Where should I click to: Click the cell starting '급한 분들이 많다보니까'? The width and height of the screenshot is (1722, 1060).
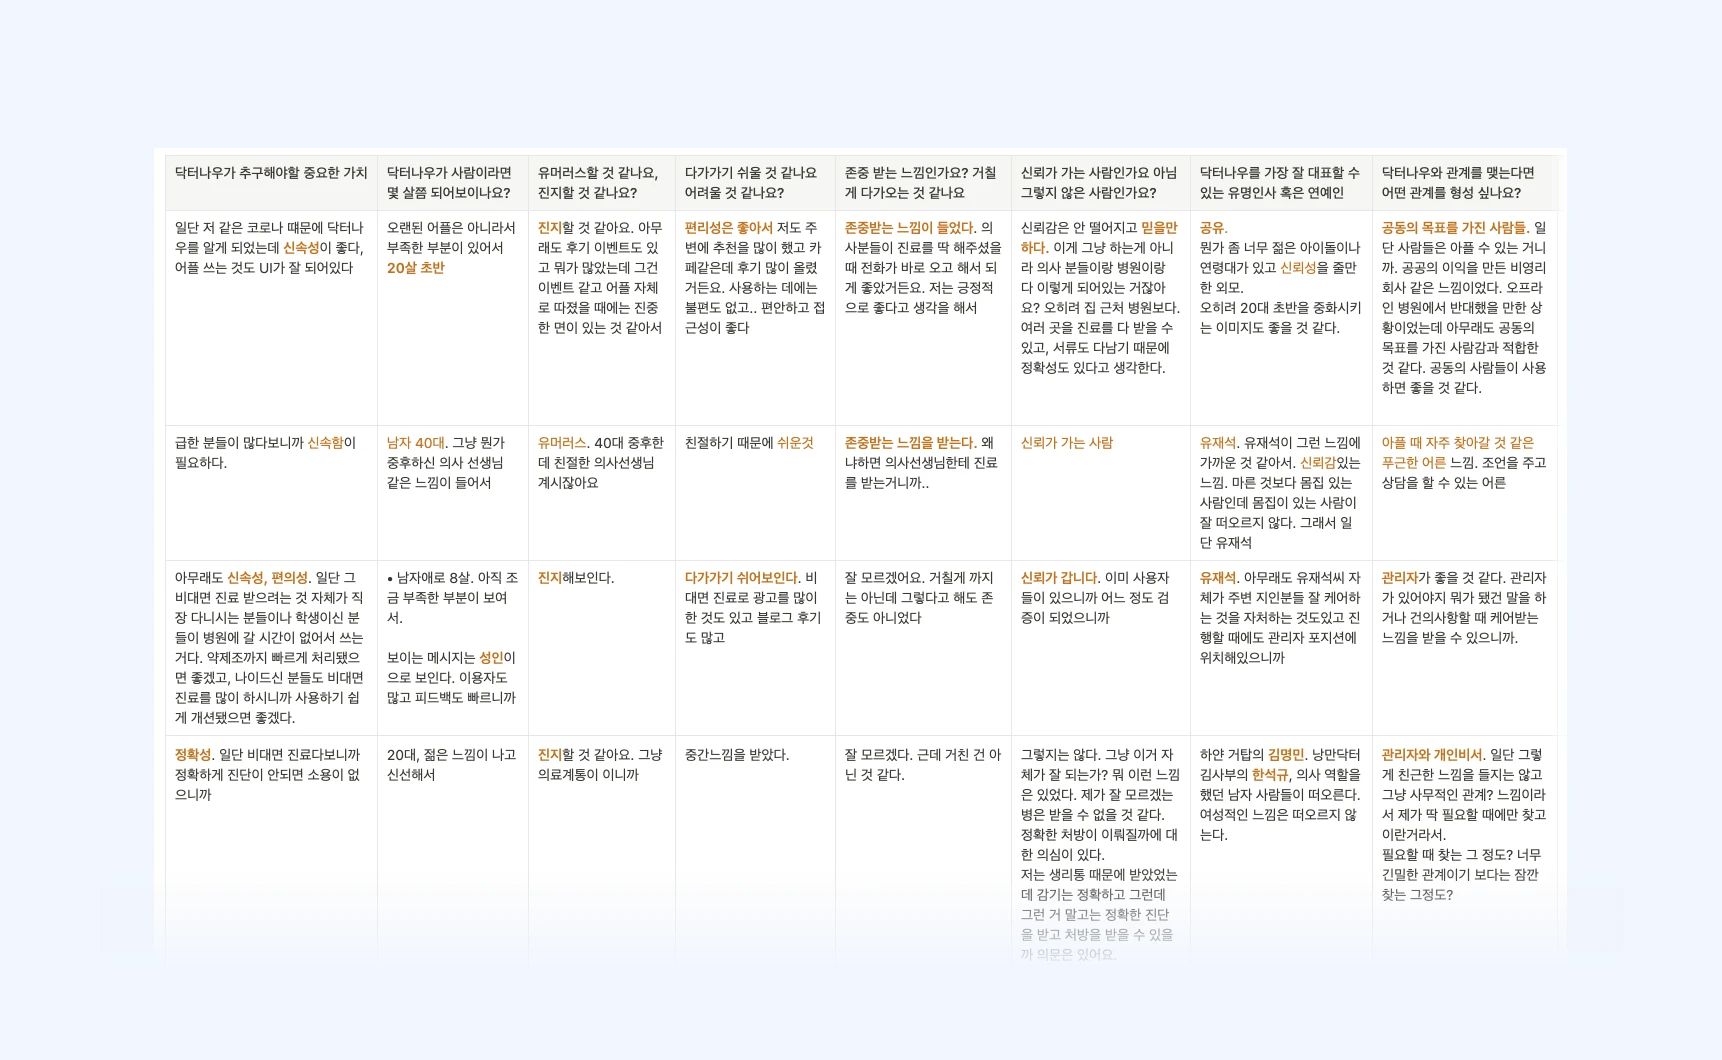271,493
